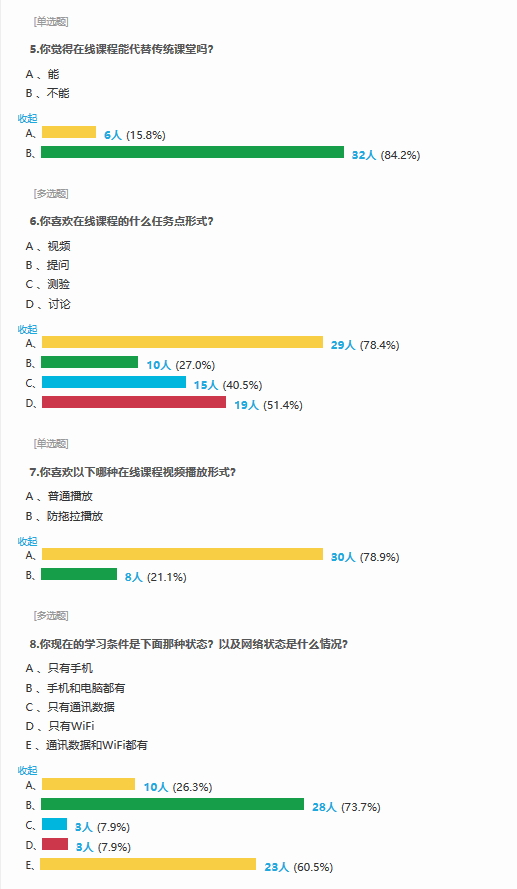Click option text 手机和电脑都有
This screenshot has height=889, width=517.
pos(86,688)
